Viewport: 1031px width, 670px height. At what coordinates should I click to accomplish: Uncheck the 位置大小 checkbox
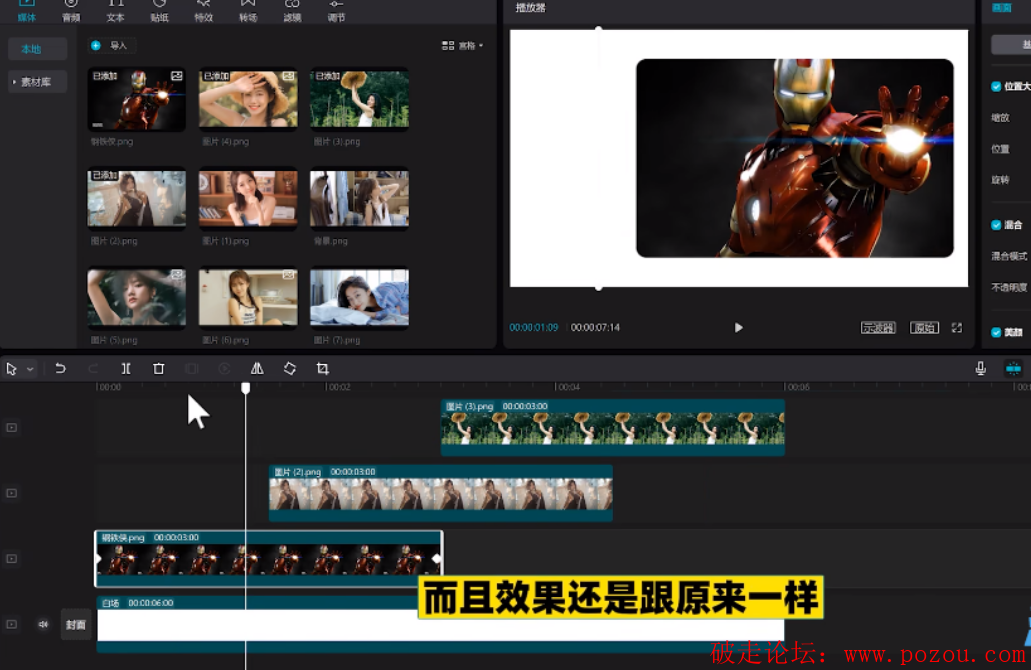click(x=996, y=87)
